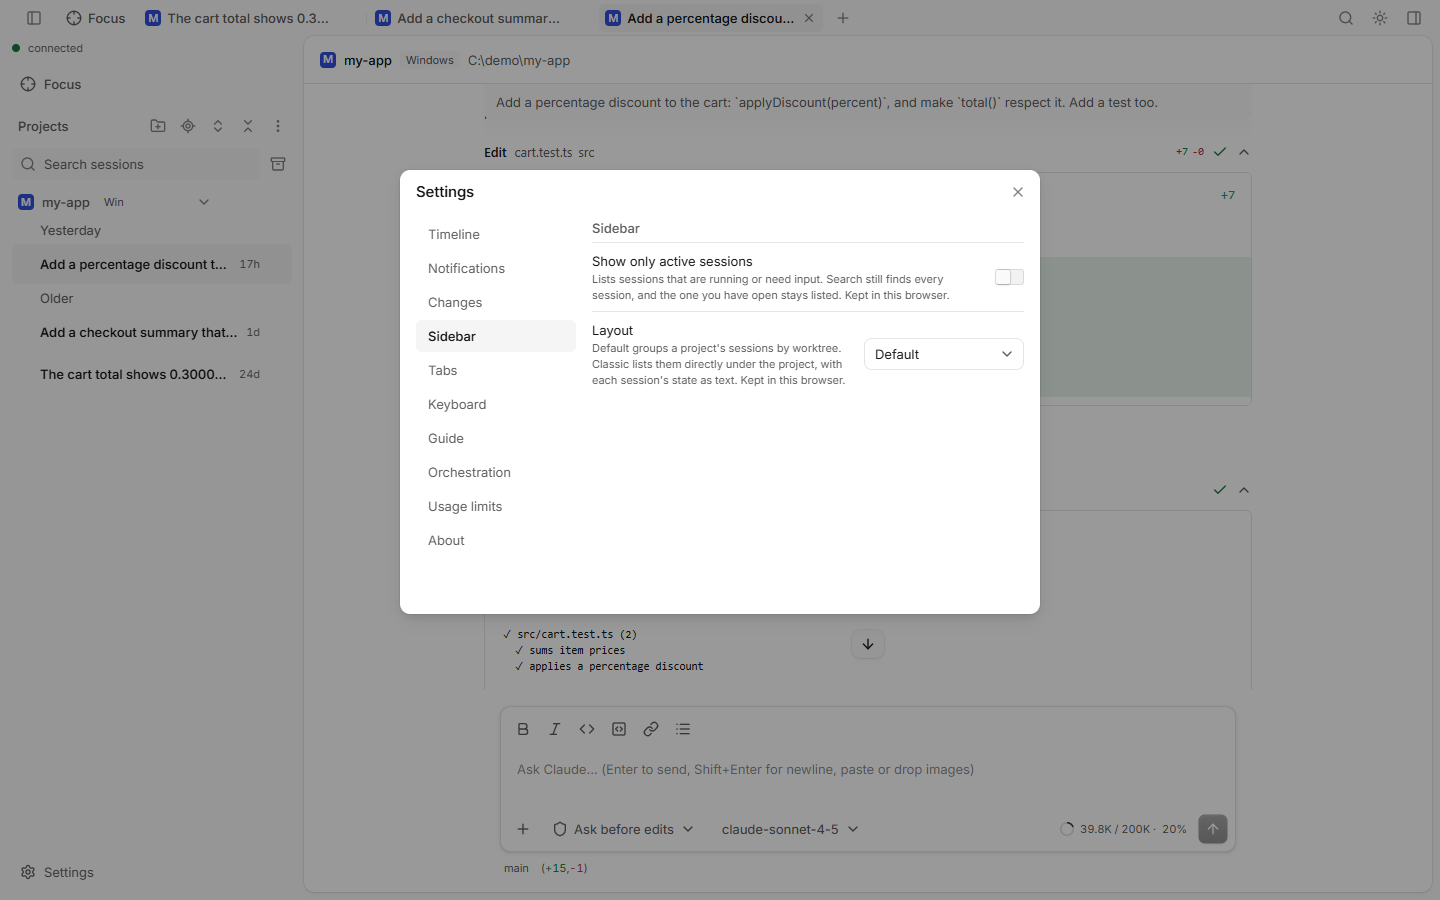
Task: Toggle the right panel icon
Action: point(1414,18)
